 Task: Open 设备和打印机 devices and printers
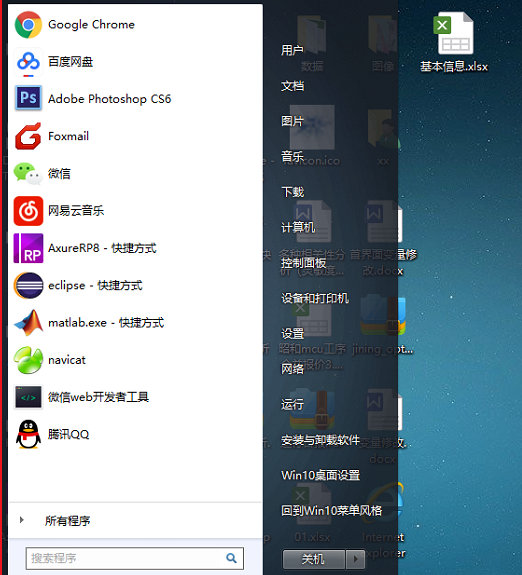pos(315,298)
